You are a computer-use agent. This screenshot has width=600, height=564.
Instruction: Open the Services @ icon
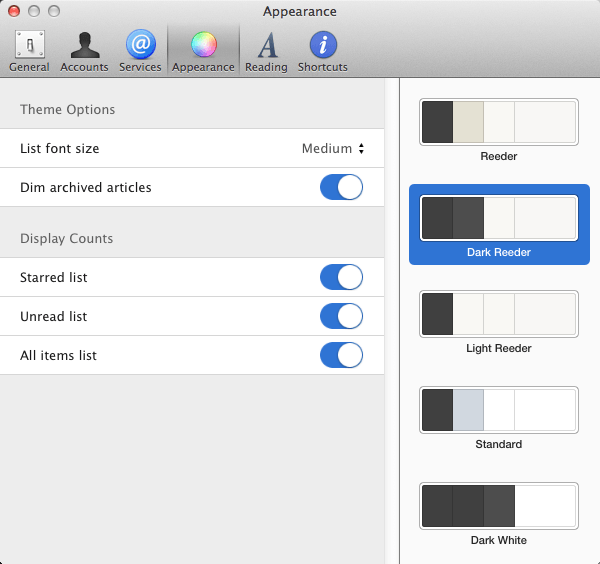click(x=140, y=44)
